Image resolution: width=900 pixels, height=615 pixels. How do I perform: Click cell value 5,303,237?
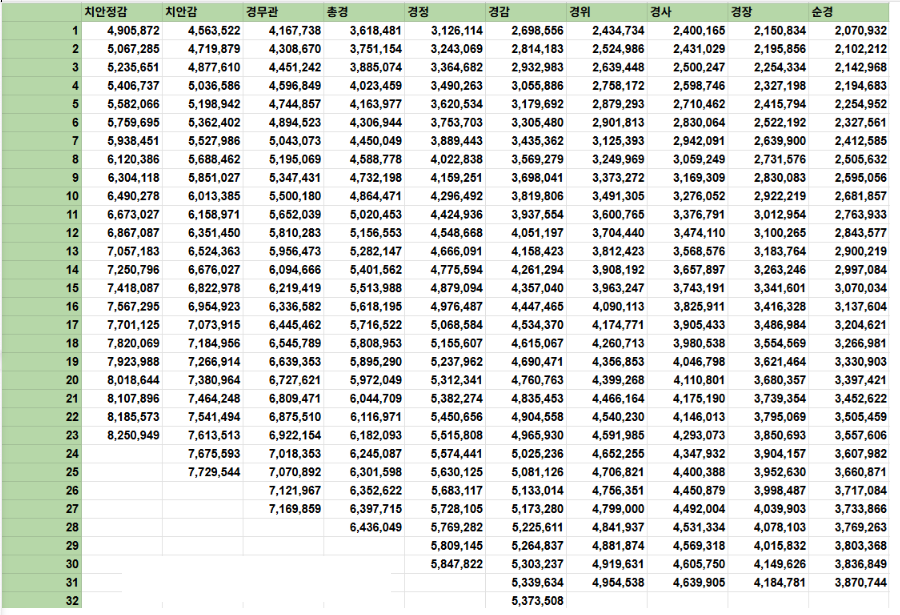pos(538,564)
